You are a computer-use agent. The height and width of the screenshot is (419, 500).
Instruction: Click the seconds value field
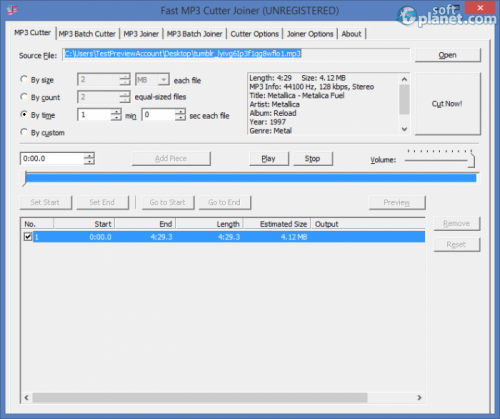(159, 115)
